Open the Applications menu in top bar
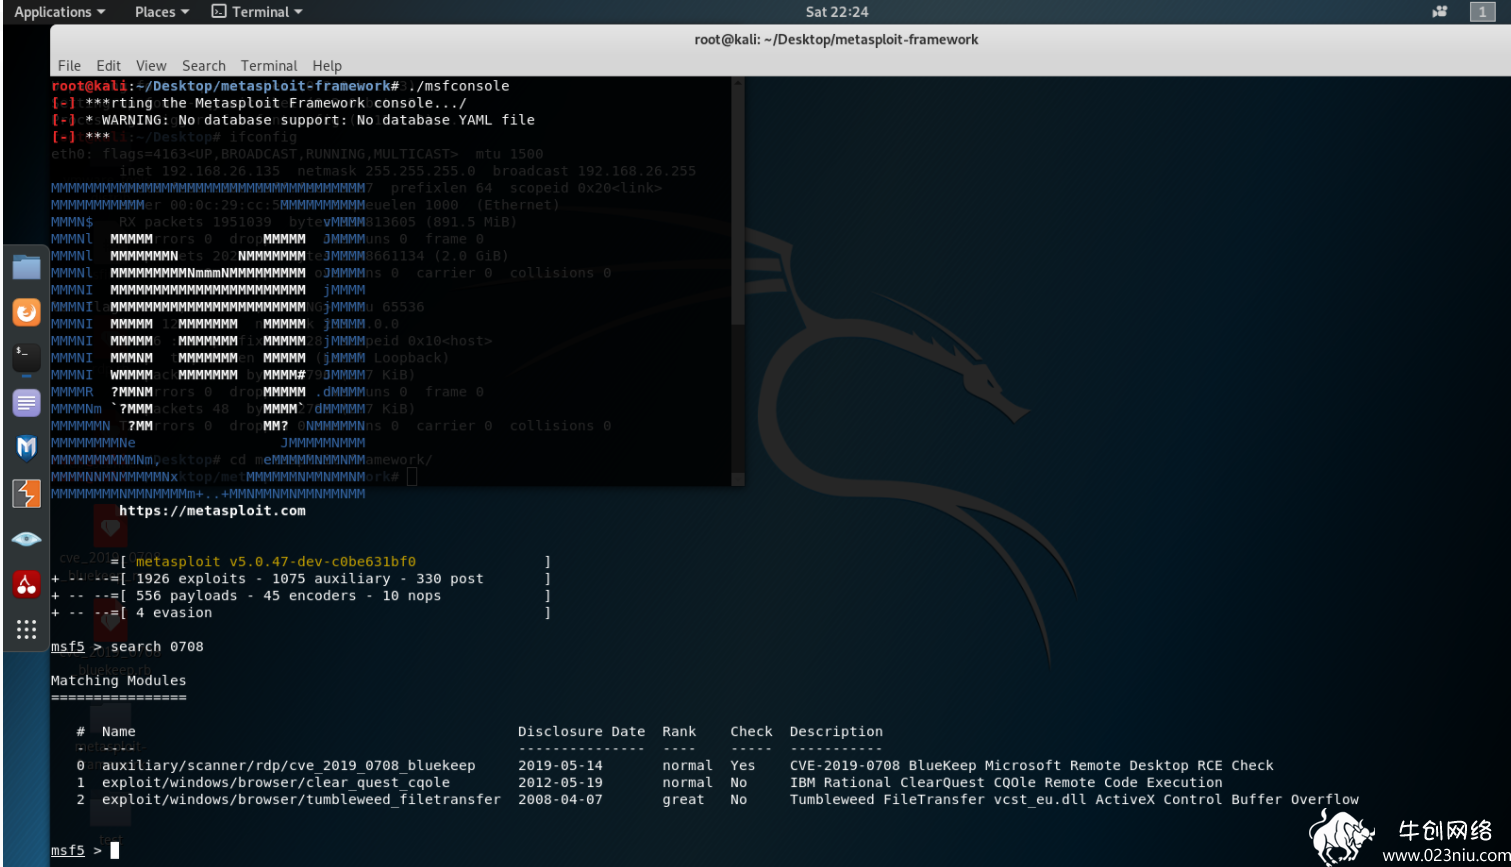The image size is (1511, 867). [x=59, y=12]
